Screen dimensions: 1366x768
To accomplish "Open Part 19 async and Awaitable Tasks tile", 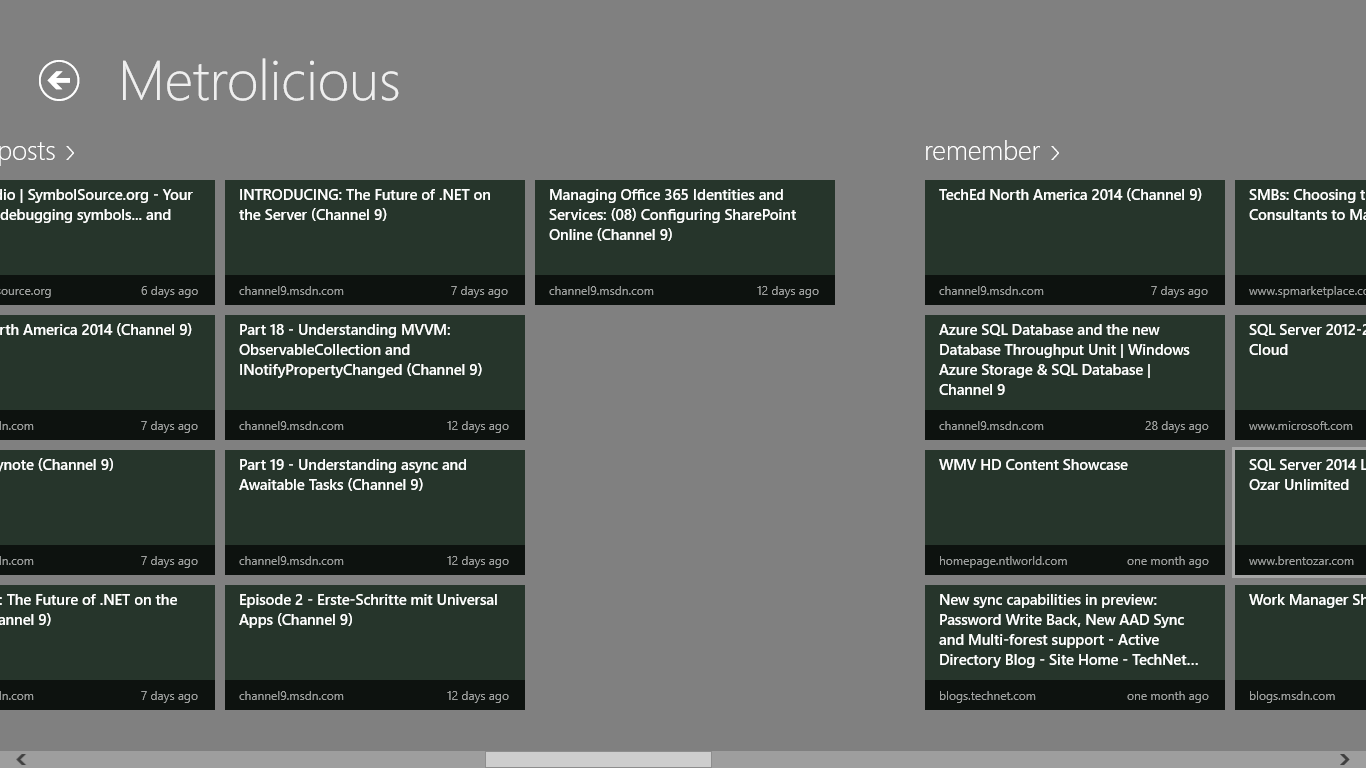I will click(x=375, y=512).
